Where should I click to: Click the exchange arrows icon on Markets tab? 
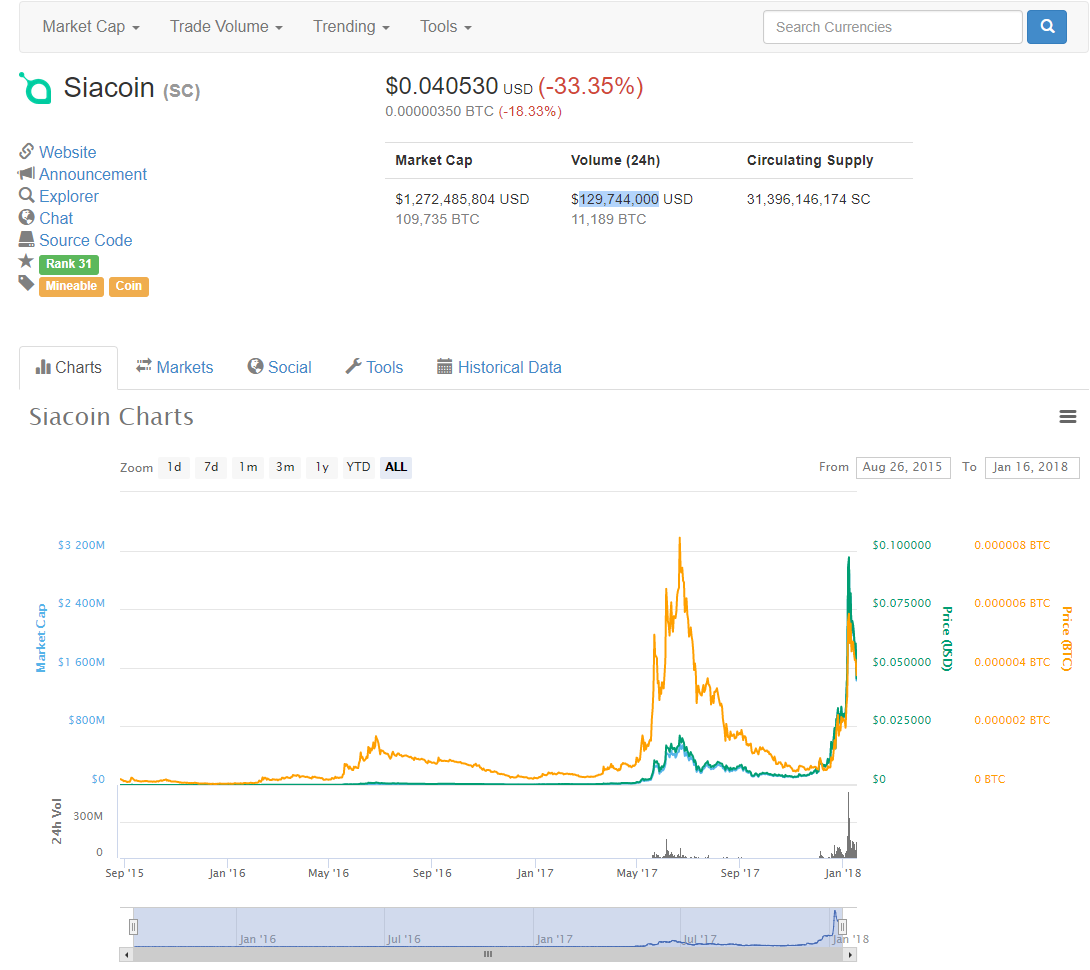pos(144,366)
